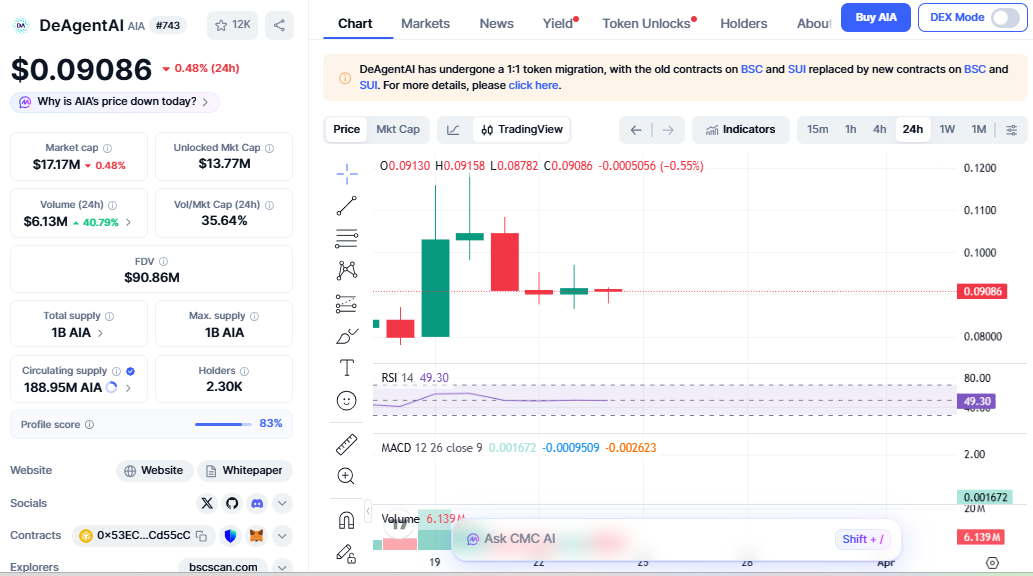Open the Markets tab
The image size is (1033, 576).
[425, 23]
